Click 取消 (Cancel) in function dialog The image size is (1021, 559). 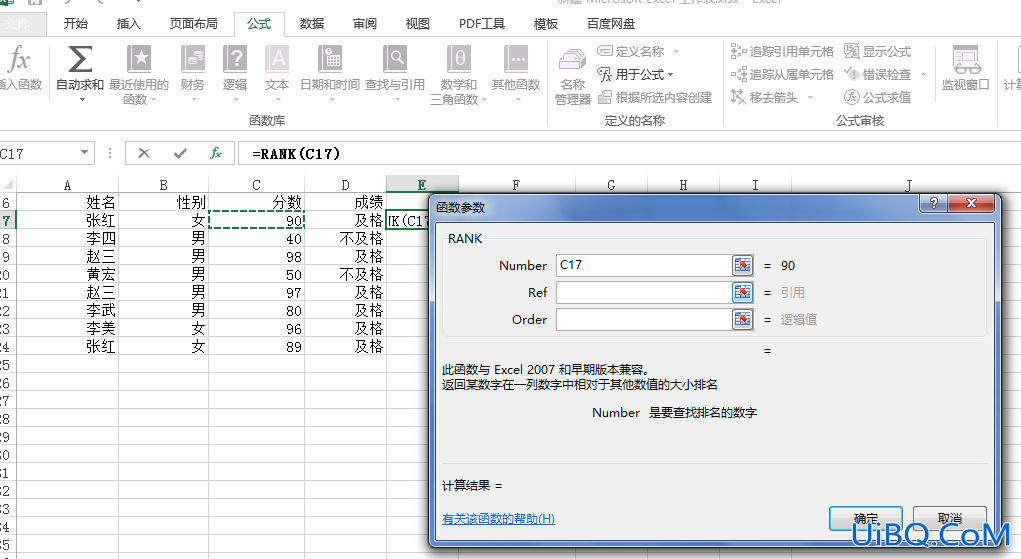(949, 519)
